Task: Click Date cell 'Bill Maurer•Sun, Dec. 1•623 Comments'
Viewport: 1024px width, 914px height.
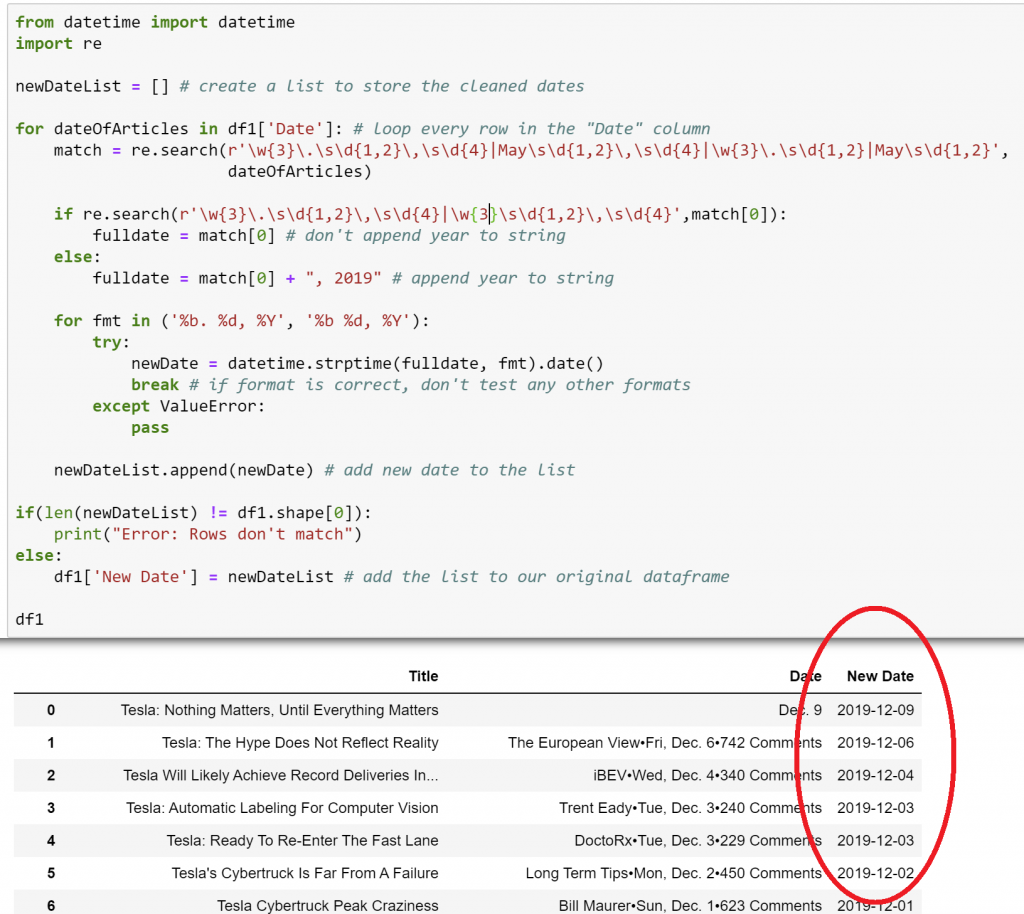Action: point(690,906)
